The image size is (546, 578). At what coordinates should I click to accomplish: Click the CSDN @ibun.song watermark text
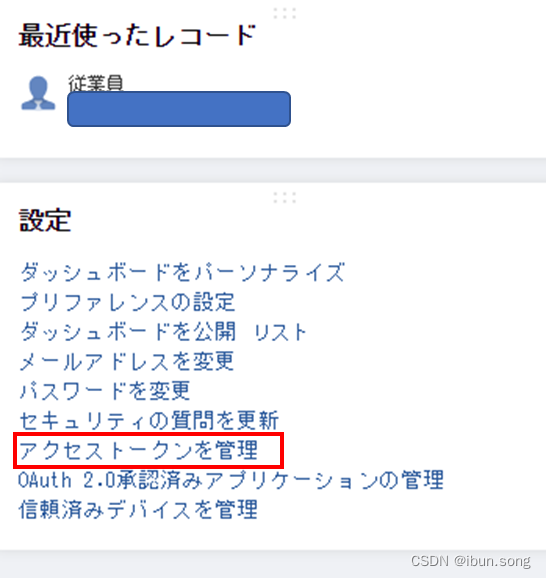point(471,561)
